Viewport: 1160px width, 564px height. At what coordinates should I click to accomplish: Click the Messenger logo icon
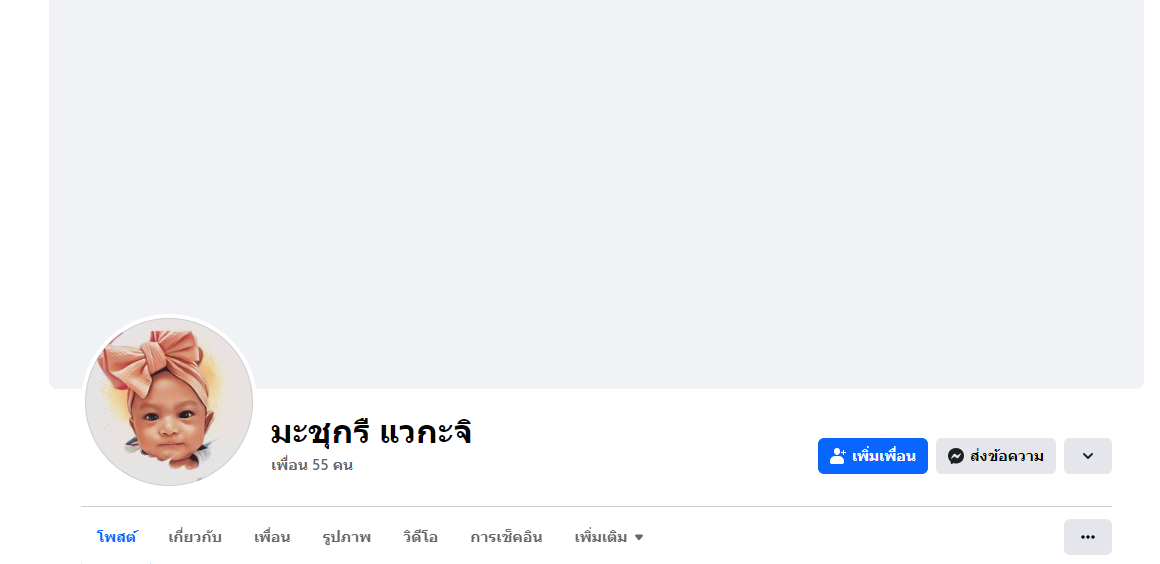[955, 456]
